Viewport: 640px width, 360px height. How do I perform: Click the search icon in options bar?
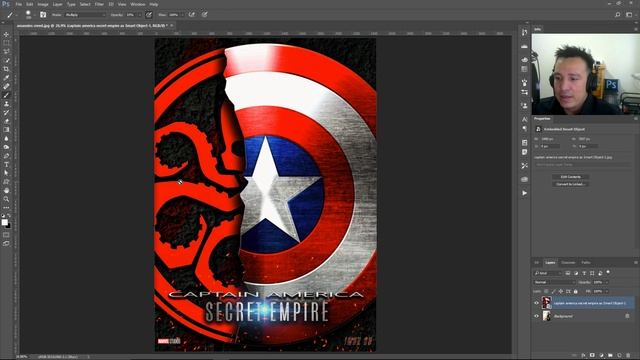[x=618, y=15]
